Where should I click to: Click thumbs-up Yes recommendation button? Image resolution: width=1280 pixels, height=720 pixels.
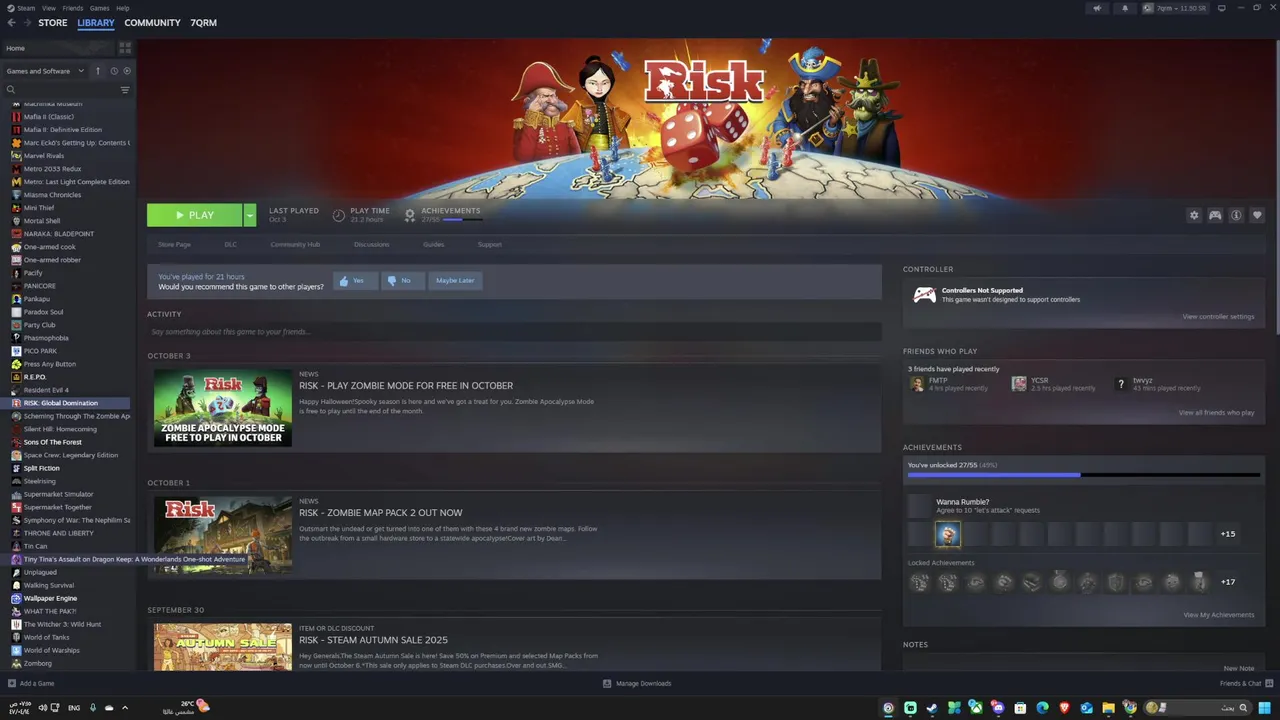click(355, 281)
